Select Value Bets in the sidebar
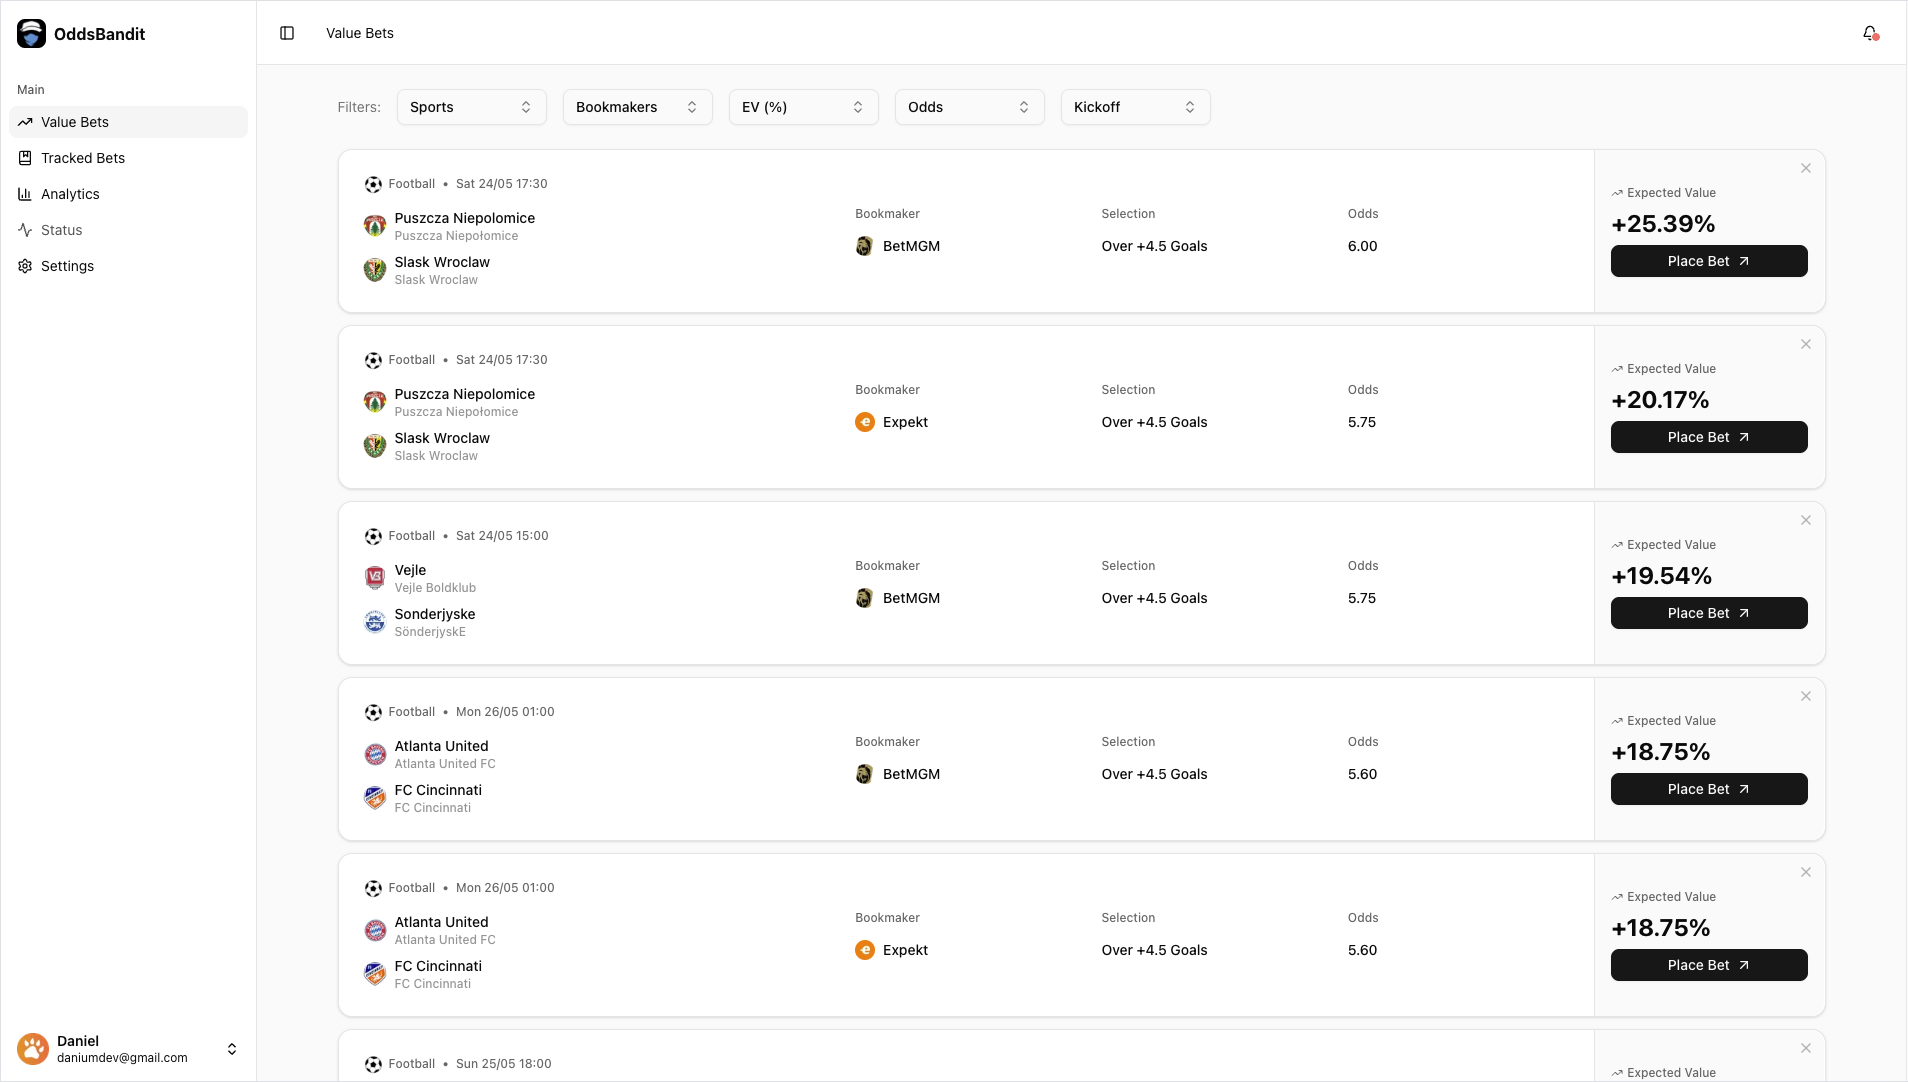 pos(74,122)
